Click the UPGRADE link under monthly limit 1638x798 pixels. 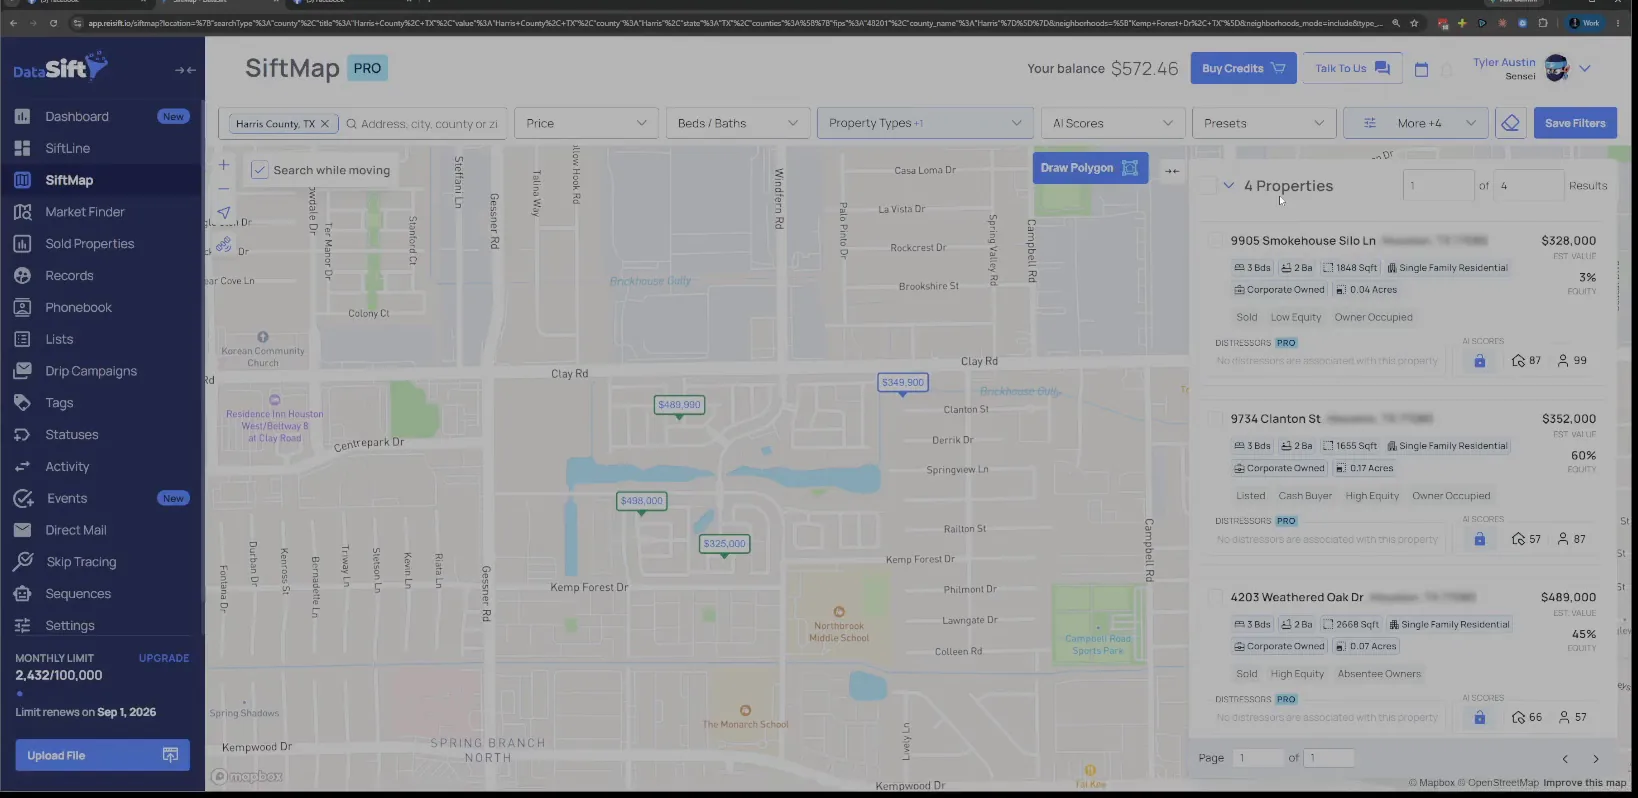pos(164,658)
